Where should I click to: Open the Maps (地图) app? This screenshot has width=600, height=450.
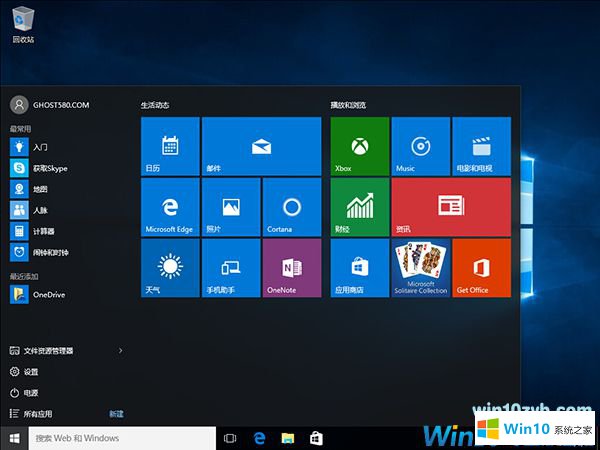(67, 189)
